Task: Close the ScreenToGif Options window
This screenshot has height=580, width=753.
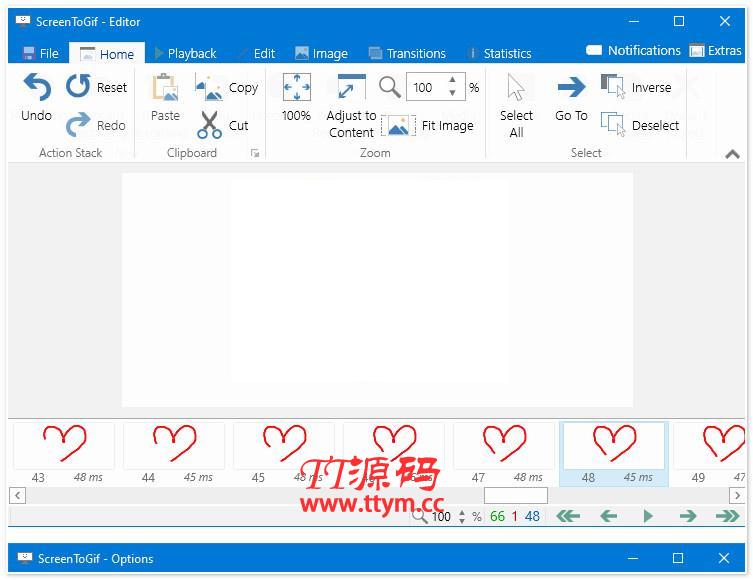Action: [x=724, y=558]
